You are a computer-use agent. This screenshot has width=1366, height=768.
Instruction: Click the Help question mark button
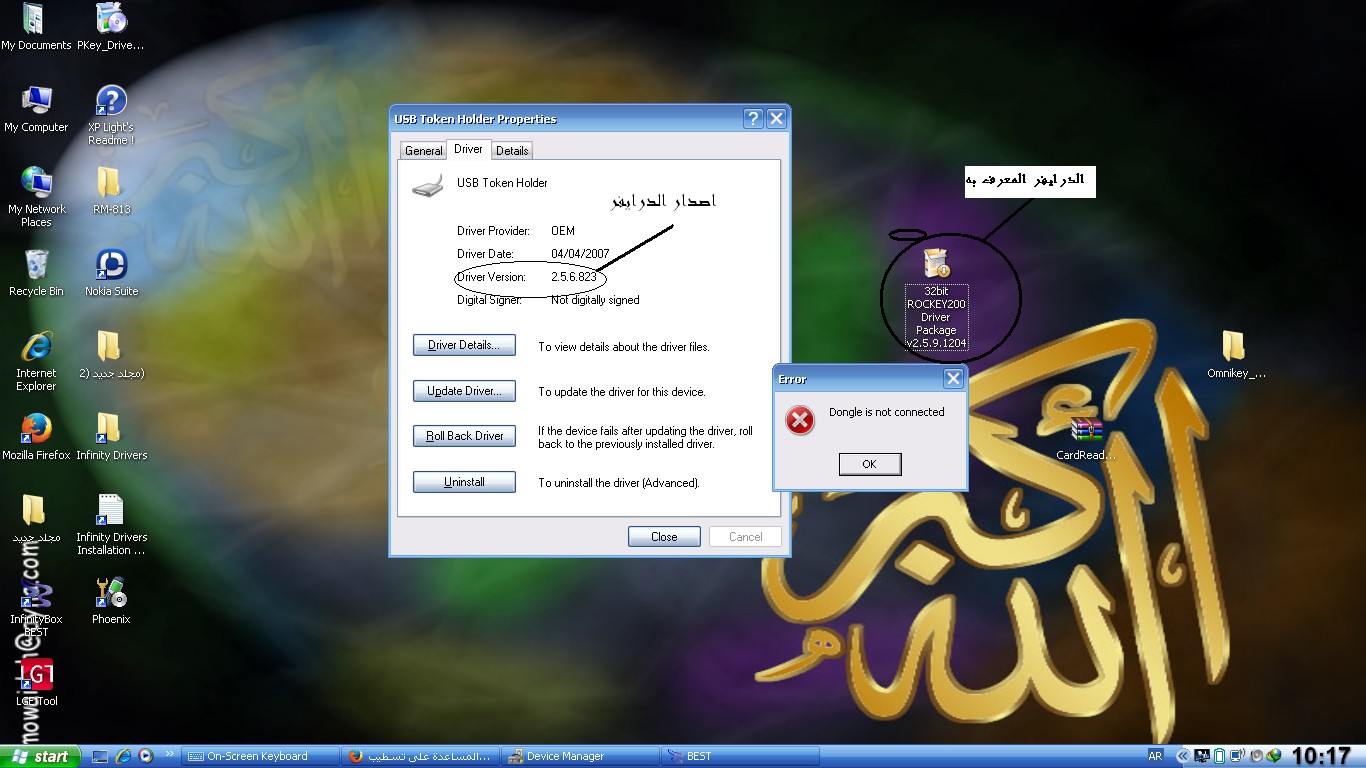pos(754,119)
